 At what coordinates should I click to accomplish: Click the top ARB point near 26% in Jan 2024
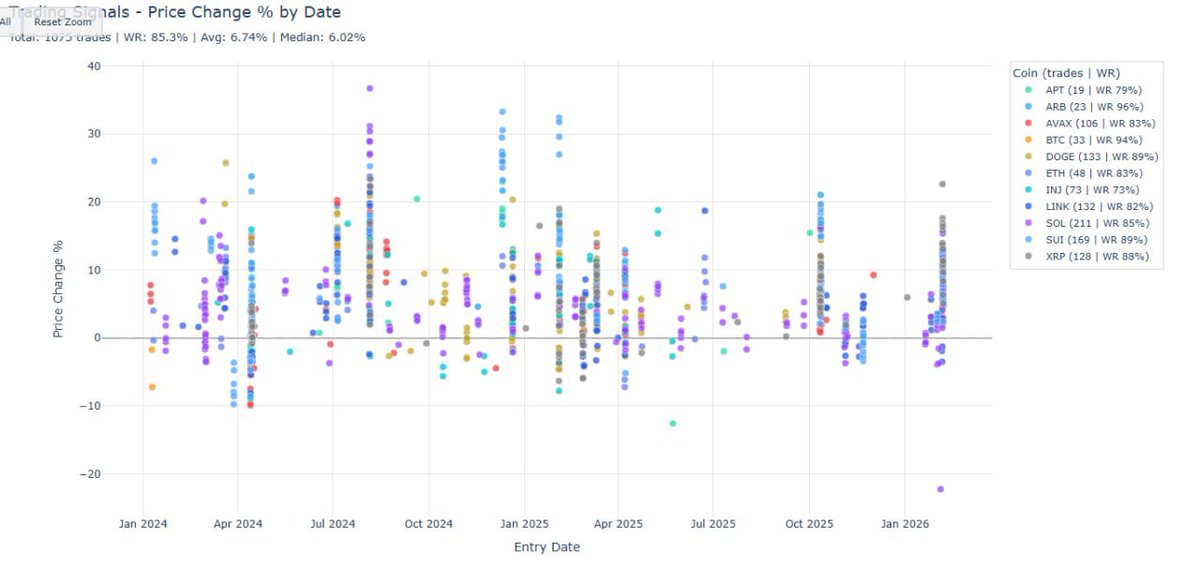pyautogui.click(x=154, y=161)
